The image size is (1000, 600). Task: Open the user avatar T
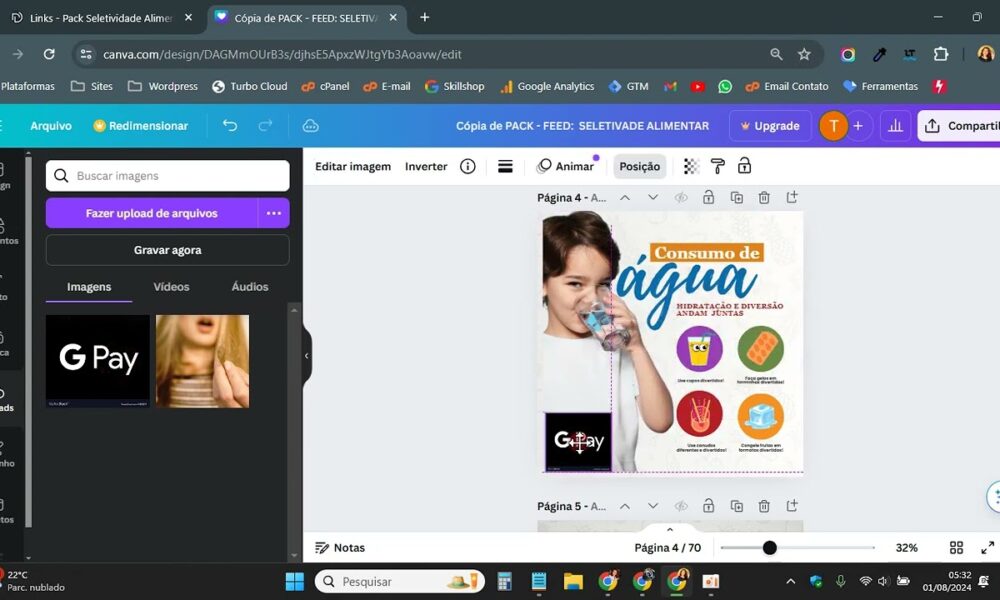(833, 126)
